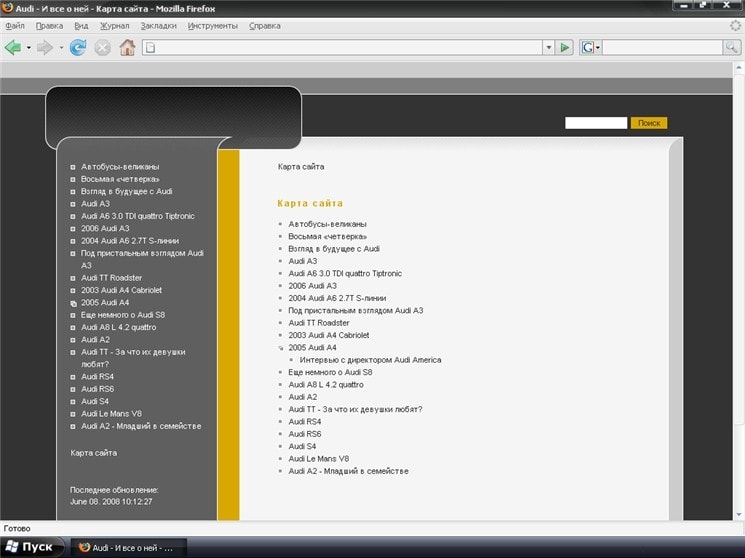745x558 pixels.
Task: Open Интервью с директором Audi America link
Action: (x=370, y=360)
